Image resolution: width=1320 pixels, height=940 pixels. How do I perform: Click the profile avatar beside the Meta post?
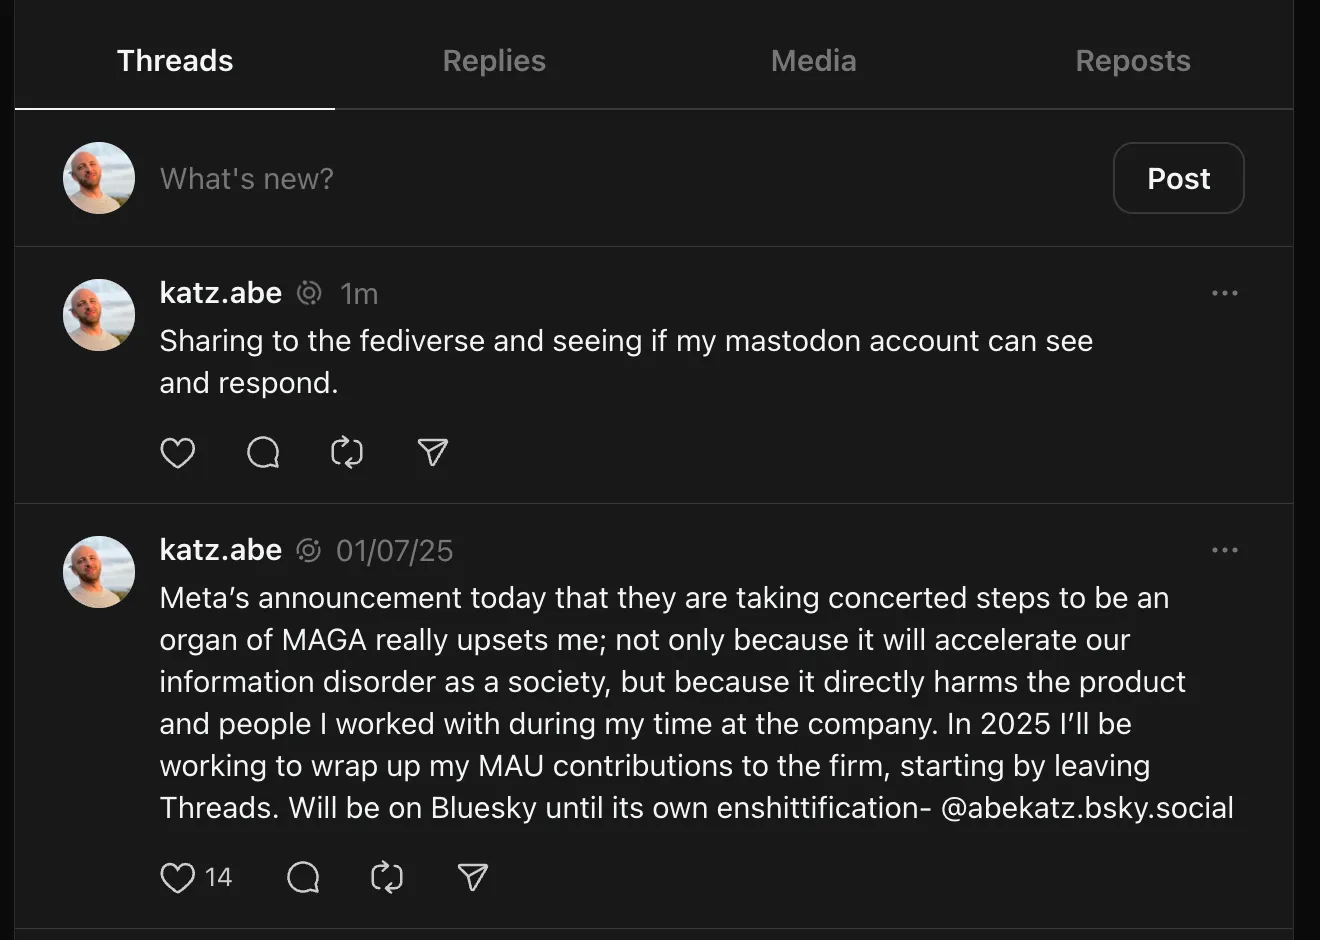[x=99, y=572]
